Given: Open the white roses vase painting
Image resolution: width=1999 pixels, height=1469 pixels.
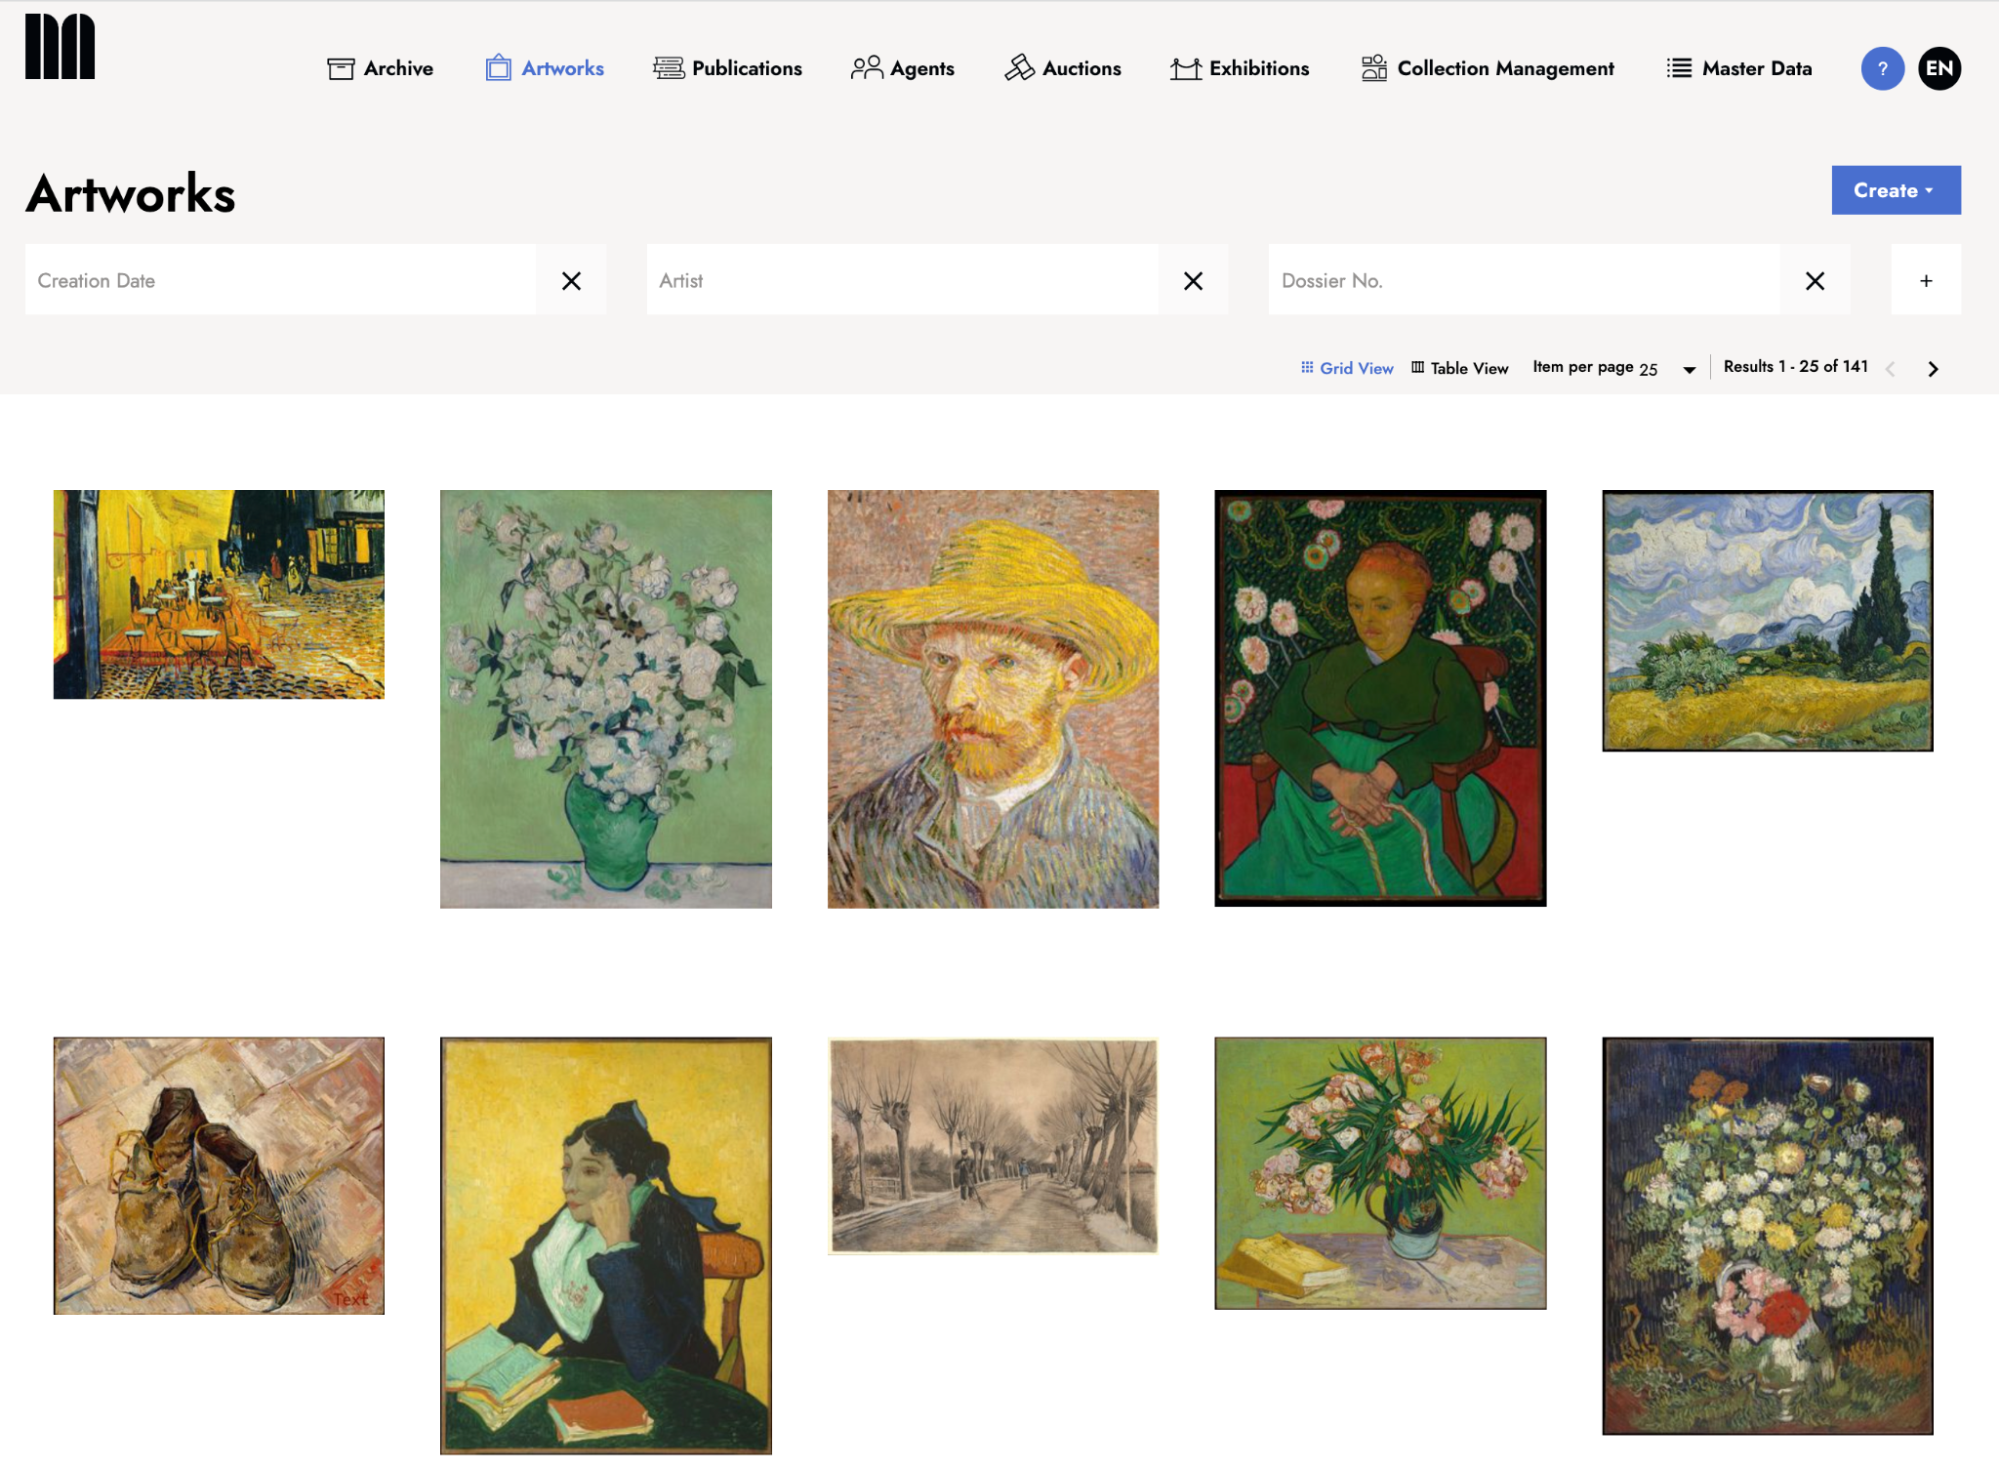Looking at the screenshot, I should pyautogui.click(x=606, y=699).
